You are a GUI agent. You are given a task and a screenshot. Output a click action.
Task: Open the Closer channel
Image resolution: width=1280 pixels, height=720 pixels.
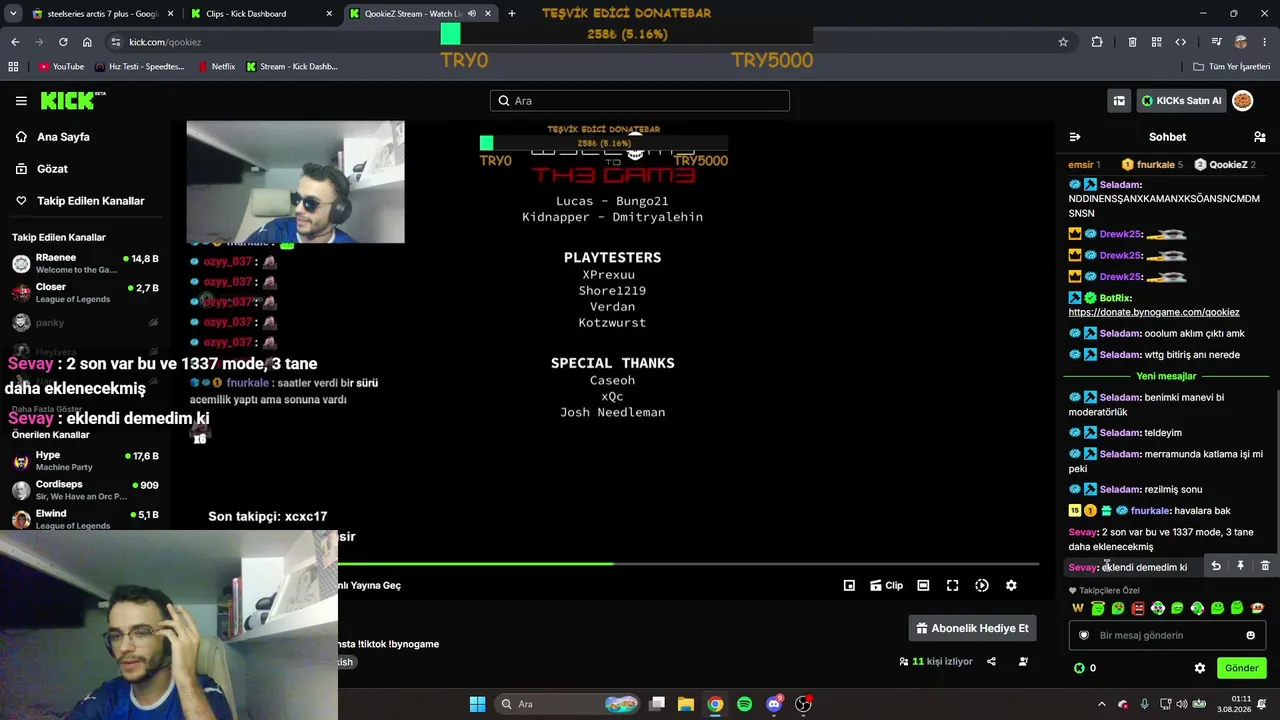pos(85,293)
